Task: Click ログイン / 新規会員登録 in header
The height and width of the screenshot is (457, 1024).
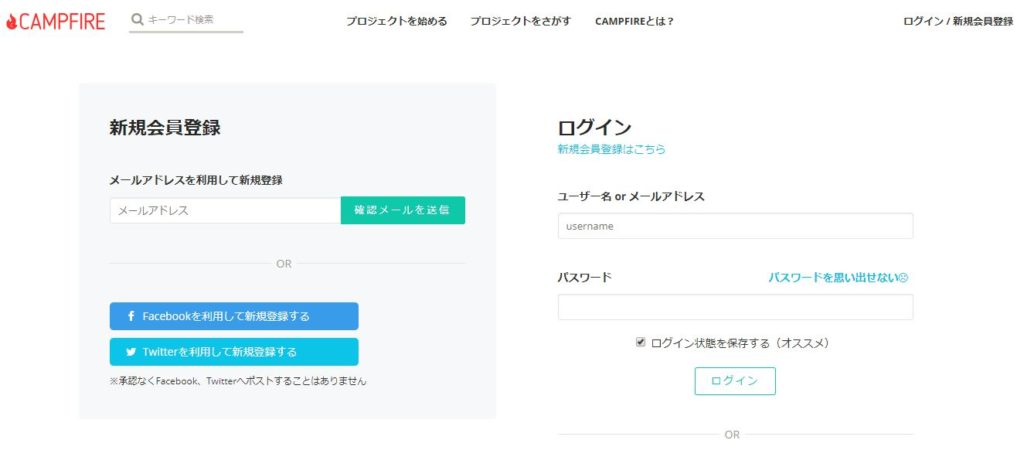Action: tap(958, 21)
